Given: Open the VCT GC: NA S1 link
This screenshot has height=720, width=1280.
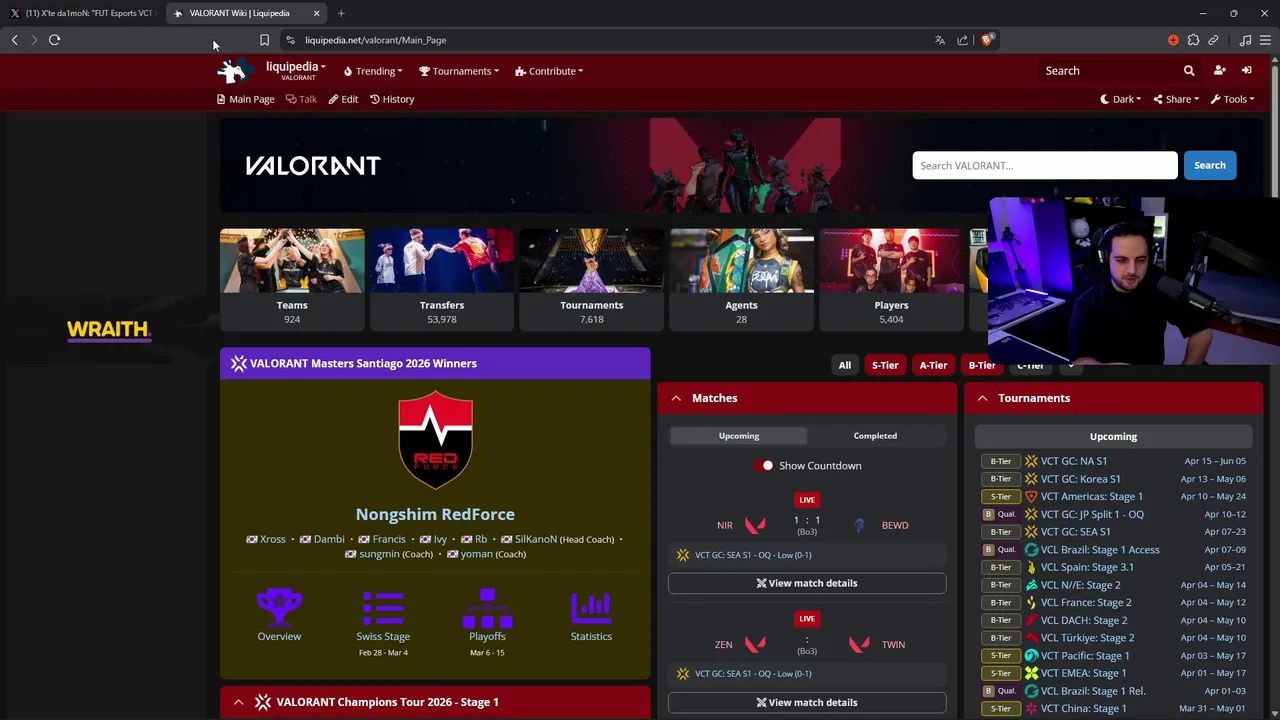Looking at the screenshot, I should [x=1073, y=461].
